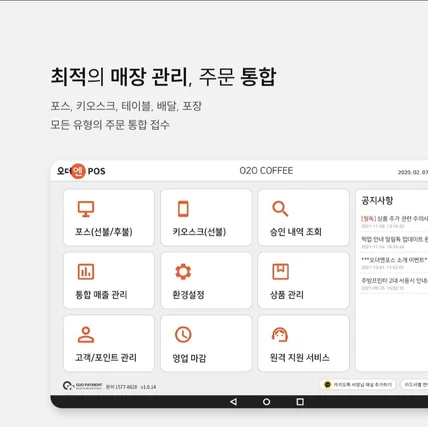Open the 원격 지원 서비스 headset icon
Screen dimensions: 428x427
pos(280,335)
